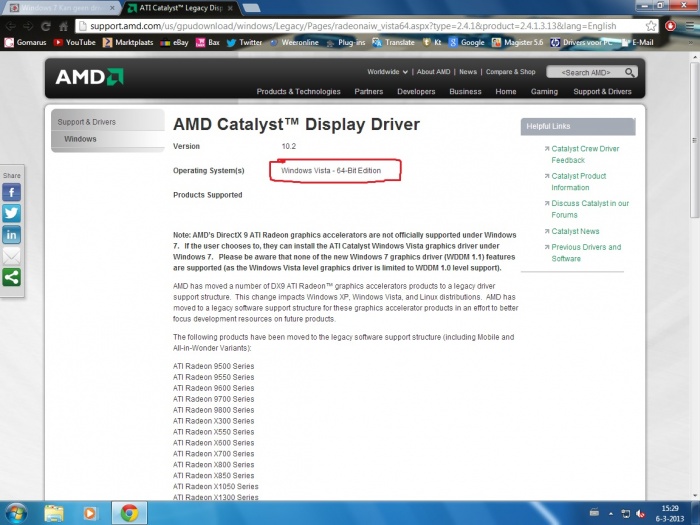Viewport: 700px width, 525px height.
Task: Open the volume tray icon
Action: click(x=641, y=514)
